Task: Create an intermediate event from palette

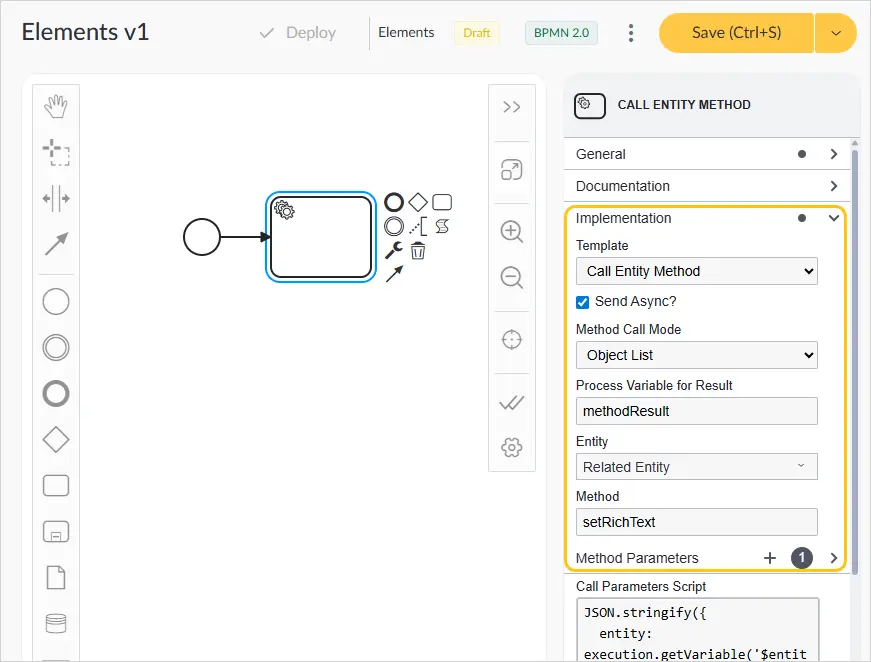Action: coord(56,348)
